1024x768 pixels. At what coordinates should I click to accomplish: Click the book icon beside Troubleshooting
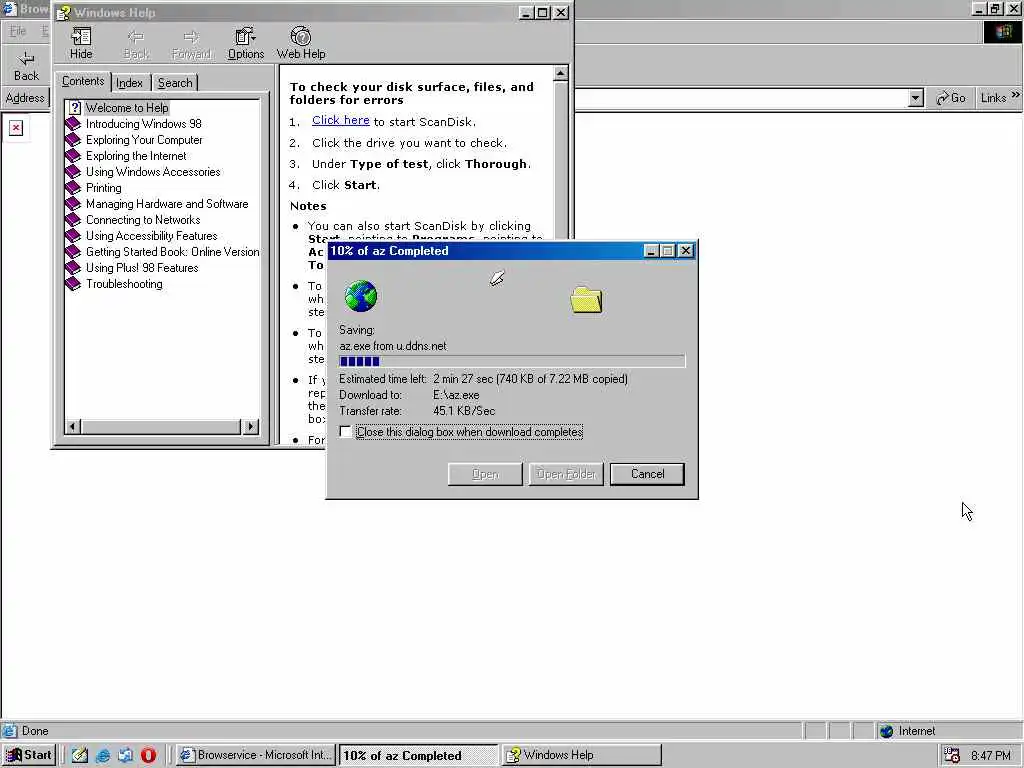[x=73, y=283]
